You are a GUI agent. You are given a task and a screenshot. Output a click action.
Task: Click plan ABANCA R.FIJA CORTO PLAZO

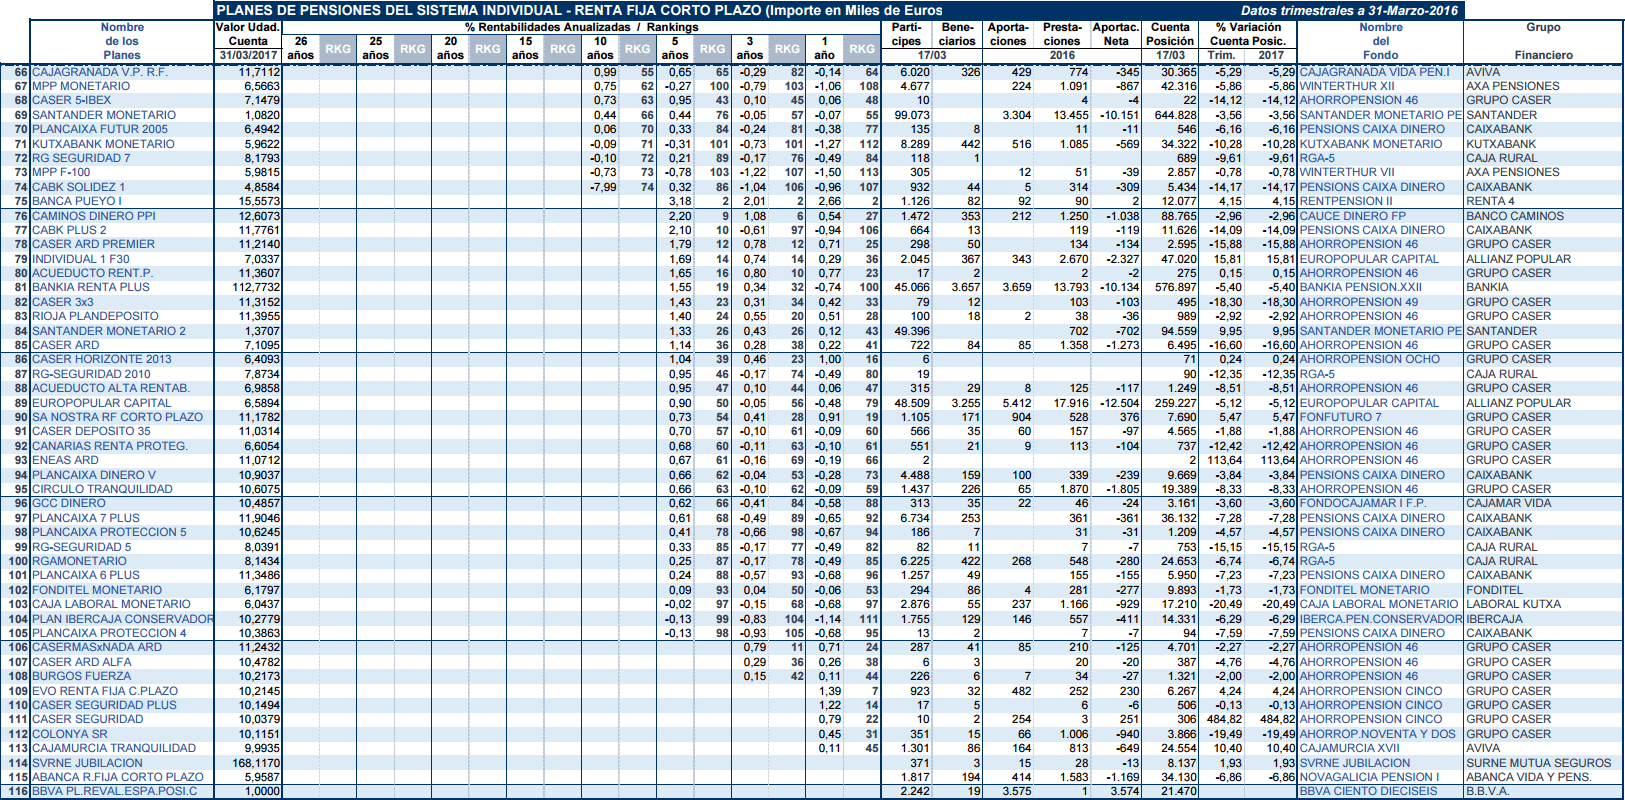118,777
